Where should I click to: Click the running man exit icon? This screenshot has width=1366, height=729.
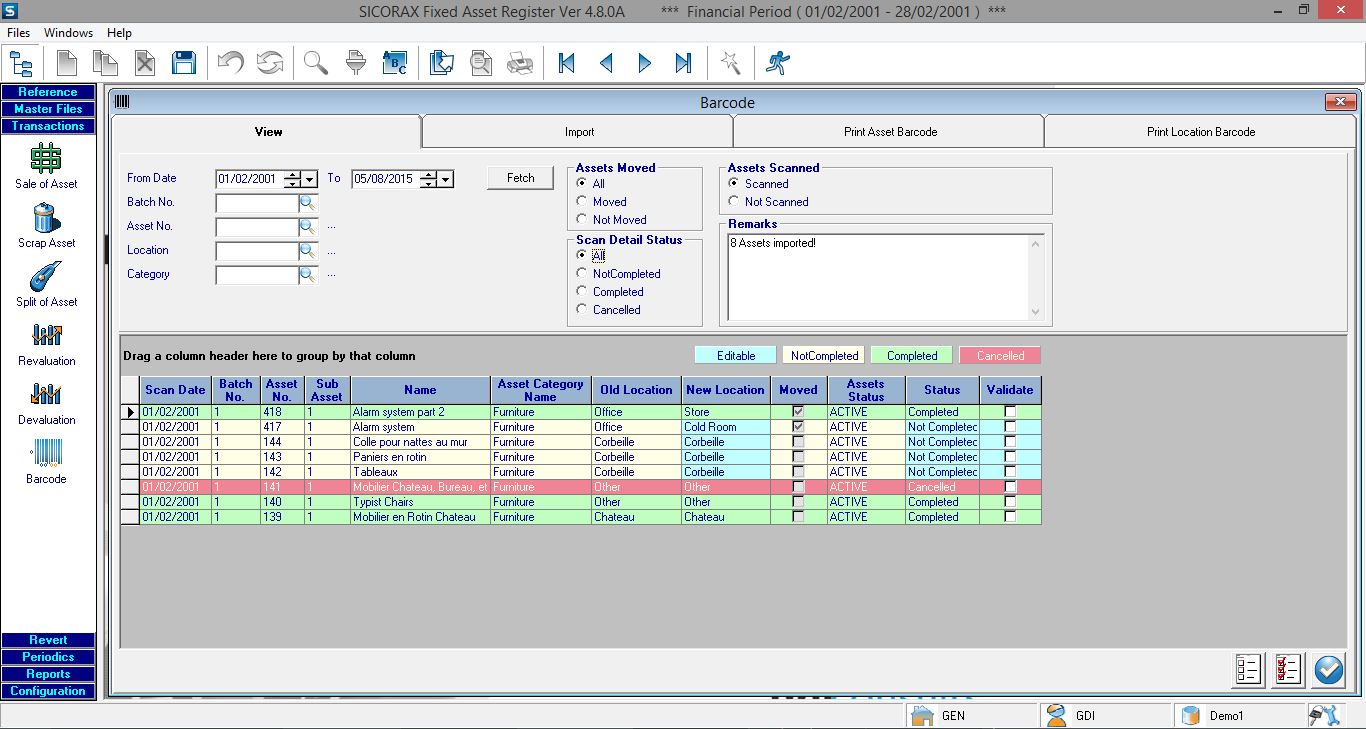(777, 64)
